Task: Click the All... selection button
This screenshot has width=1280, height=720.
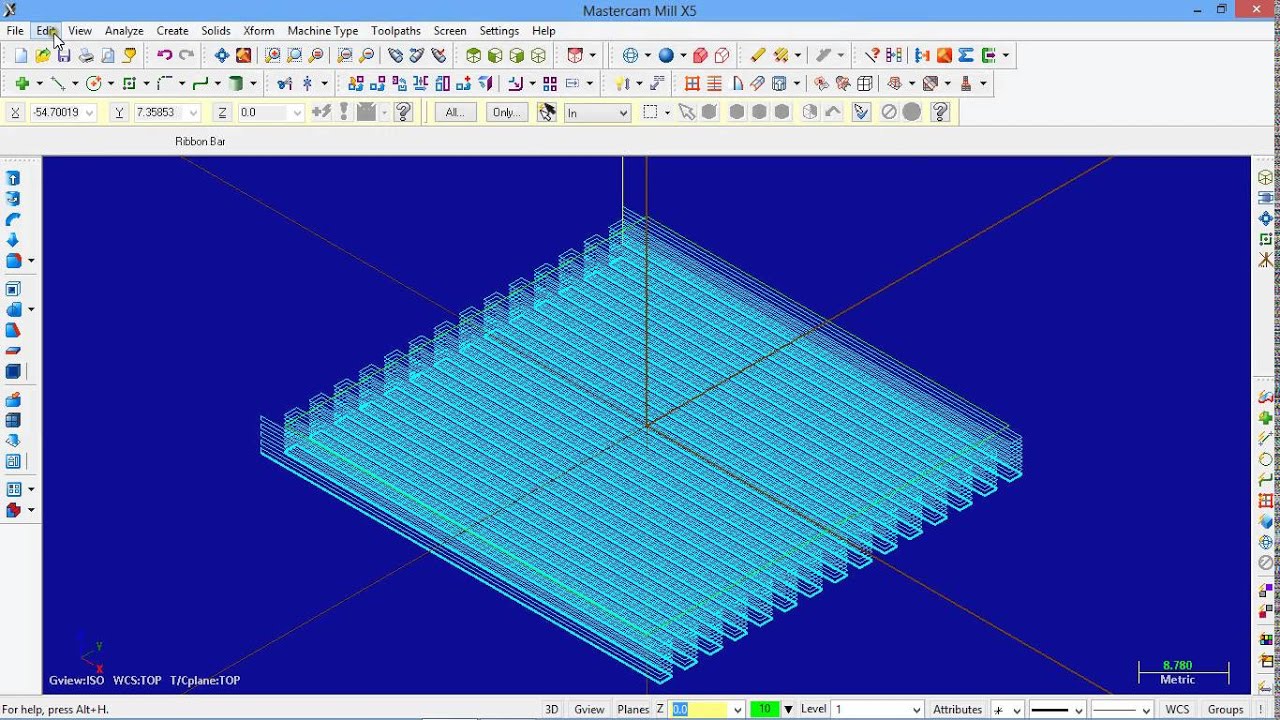Action: tap(455, 112)
